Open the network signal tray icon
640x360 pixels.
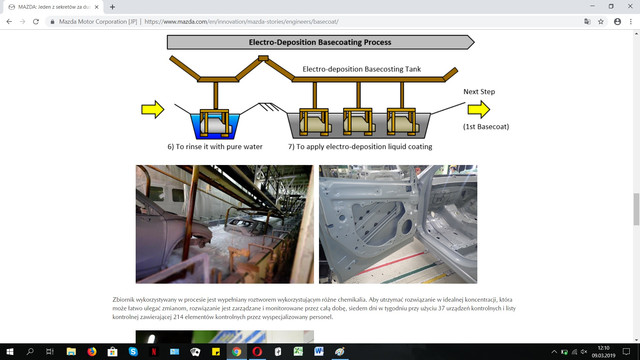(574, 352)
